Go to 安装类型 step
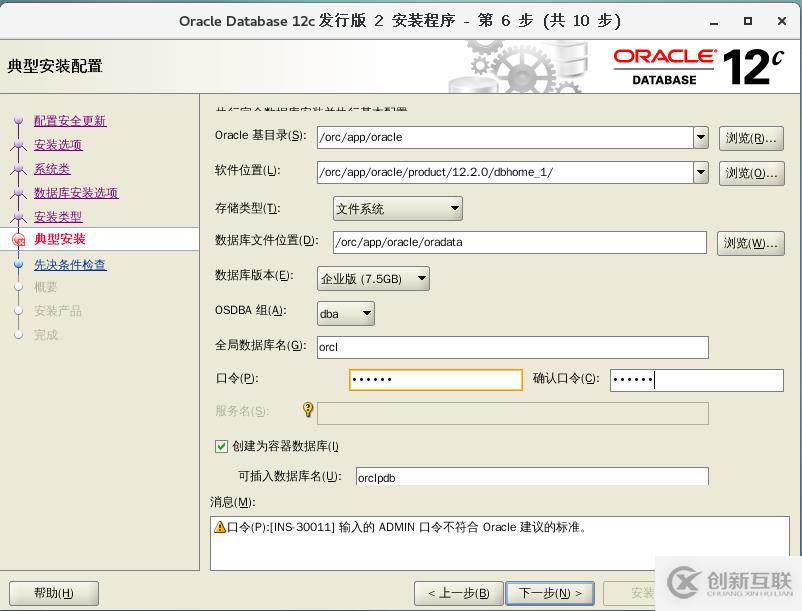 click(x=58, y=217)
